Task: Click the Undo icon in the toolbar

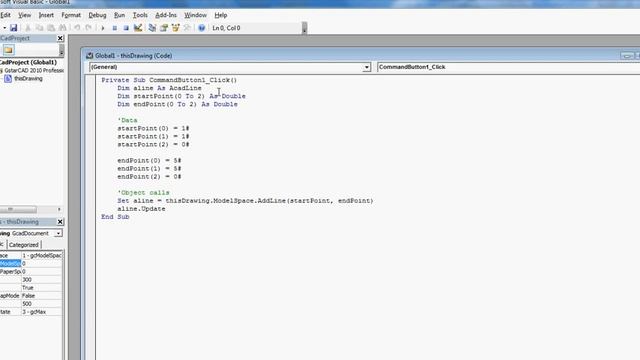Action: [77, 28]
